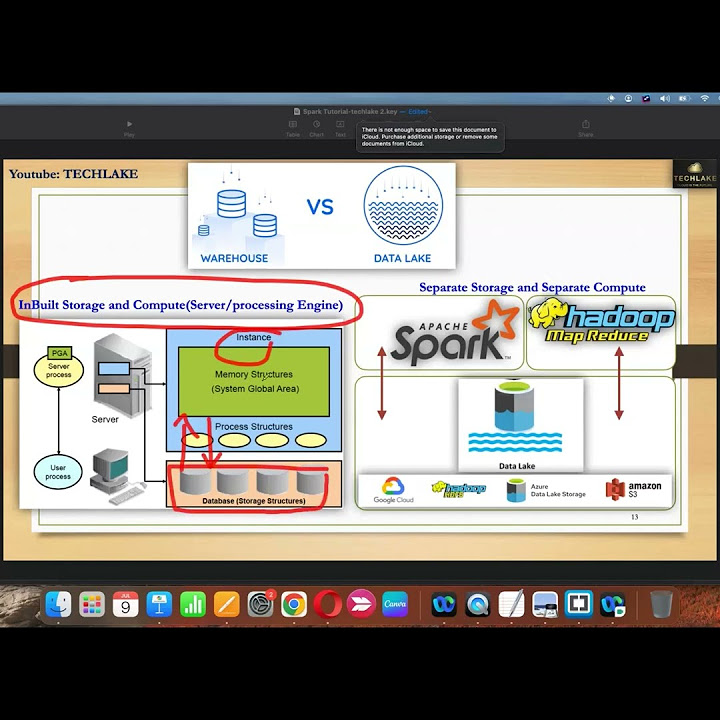
Task: Open Pages from the Dock
Action: pos(226,604)
